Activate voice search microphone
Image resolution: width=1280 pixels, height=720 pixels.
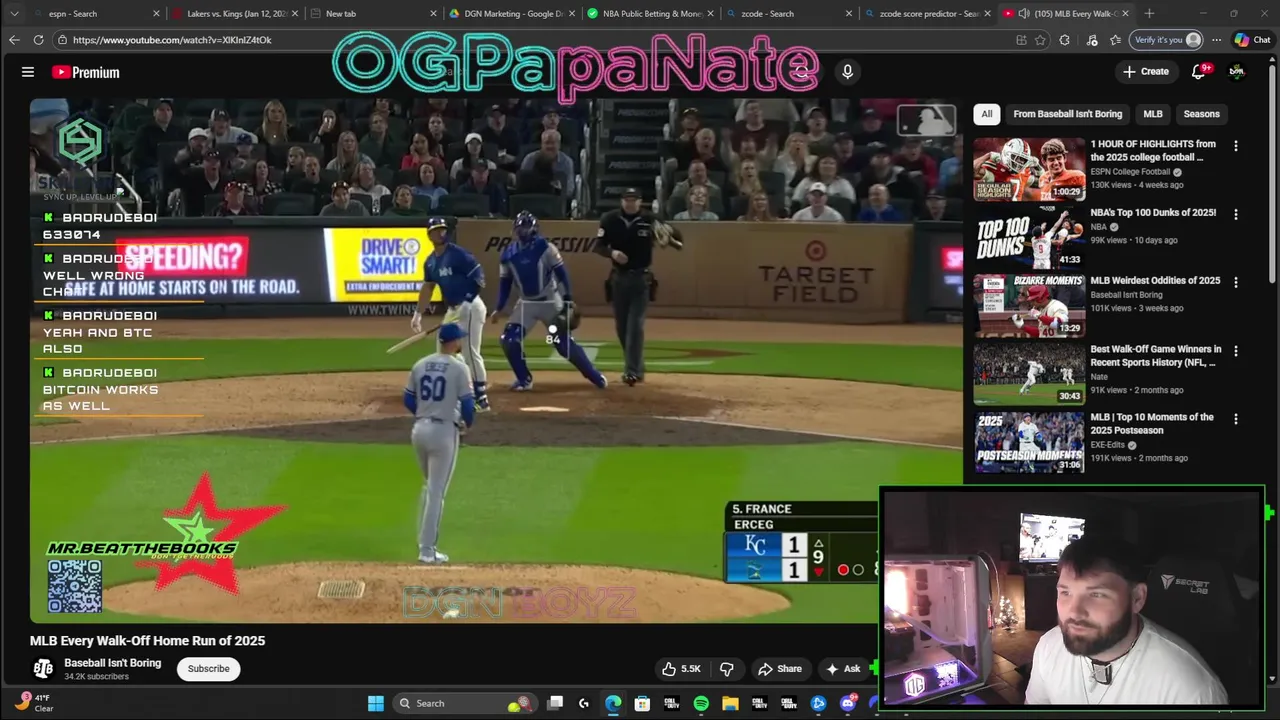pyautogui.click(x=847, y=72)
